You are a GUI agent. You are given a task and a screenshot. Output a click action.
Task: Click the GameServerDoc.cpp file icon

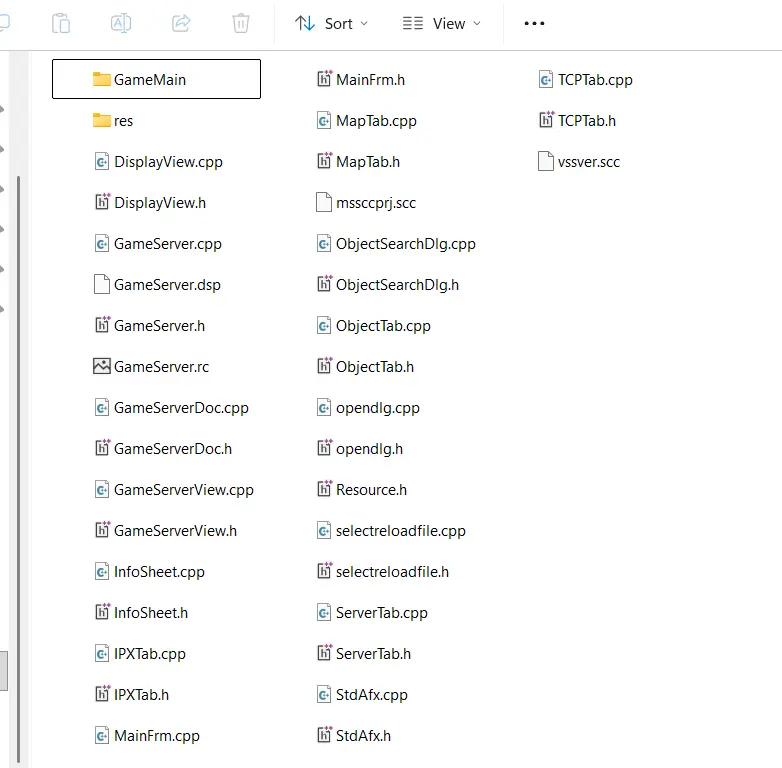102,407
